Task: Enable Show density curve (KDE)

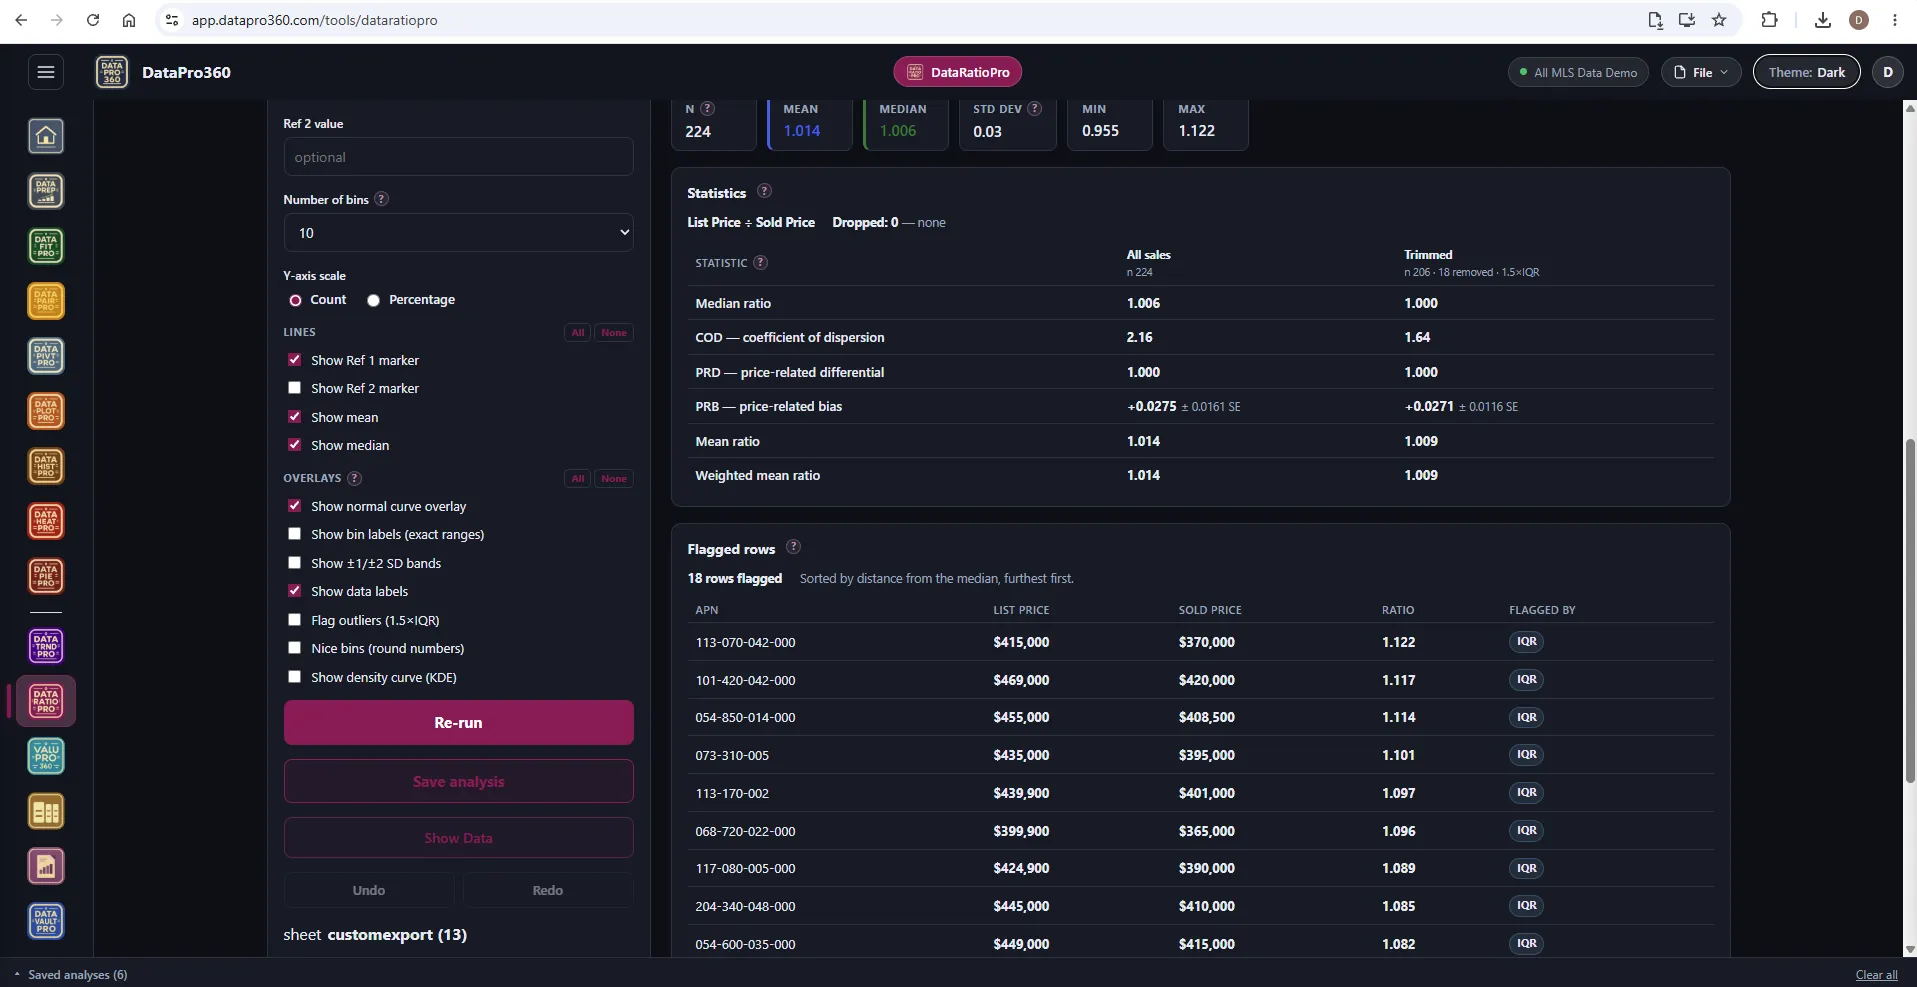Action: (294, 677)
